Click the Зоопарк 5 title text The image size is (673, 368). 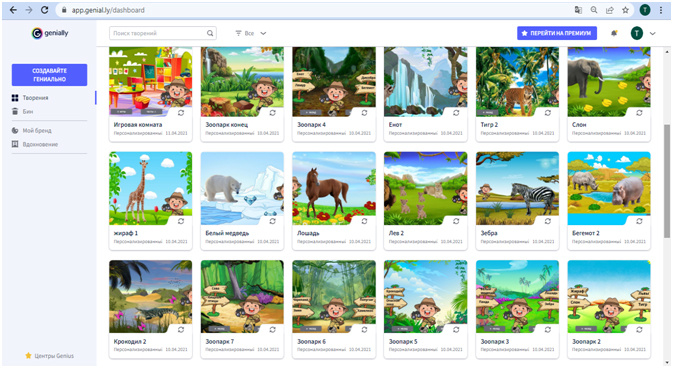(403, 341)
